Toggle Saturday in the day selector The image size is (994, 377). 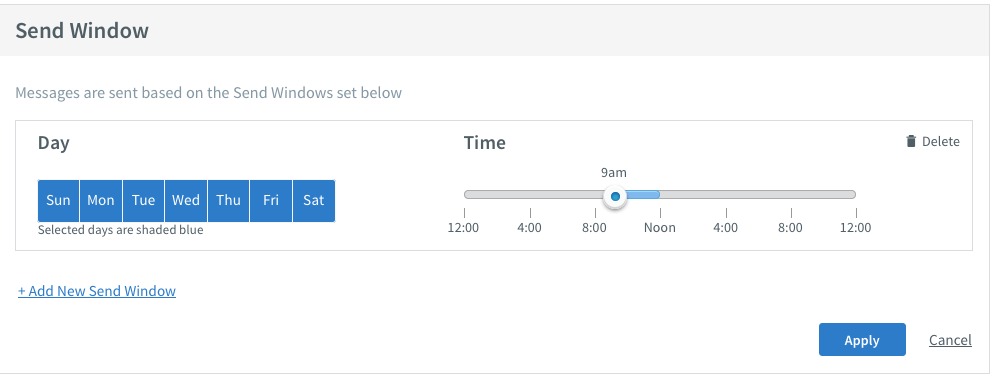click(314, 201)
